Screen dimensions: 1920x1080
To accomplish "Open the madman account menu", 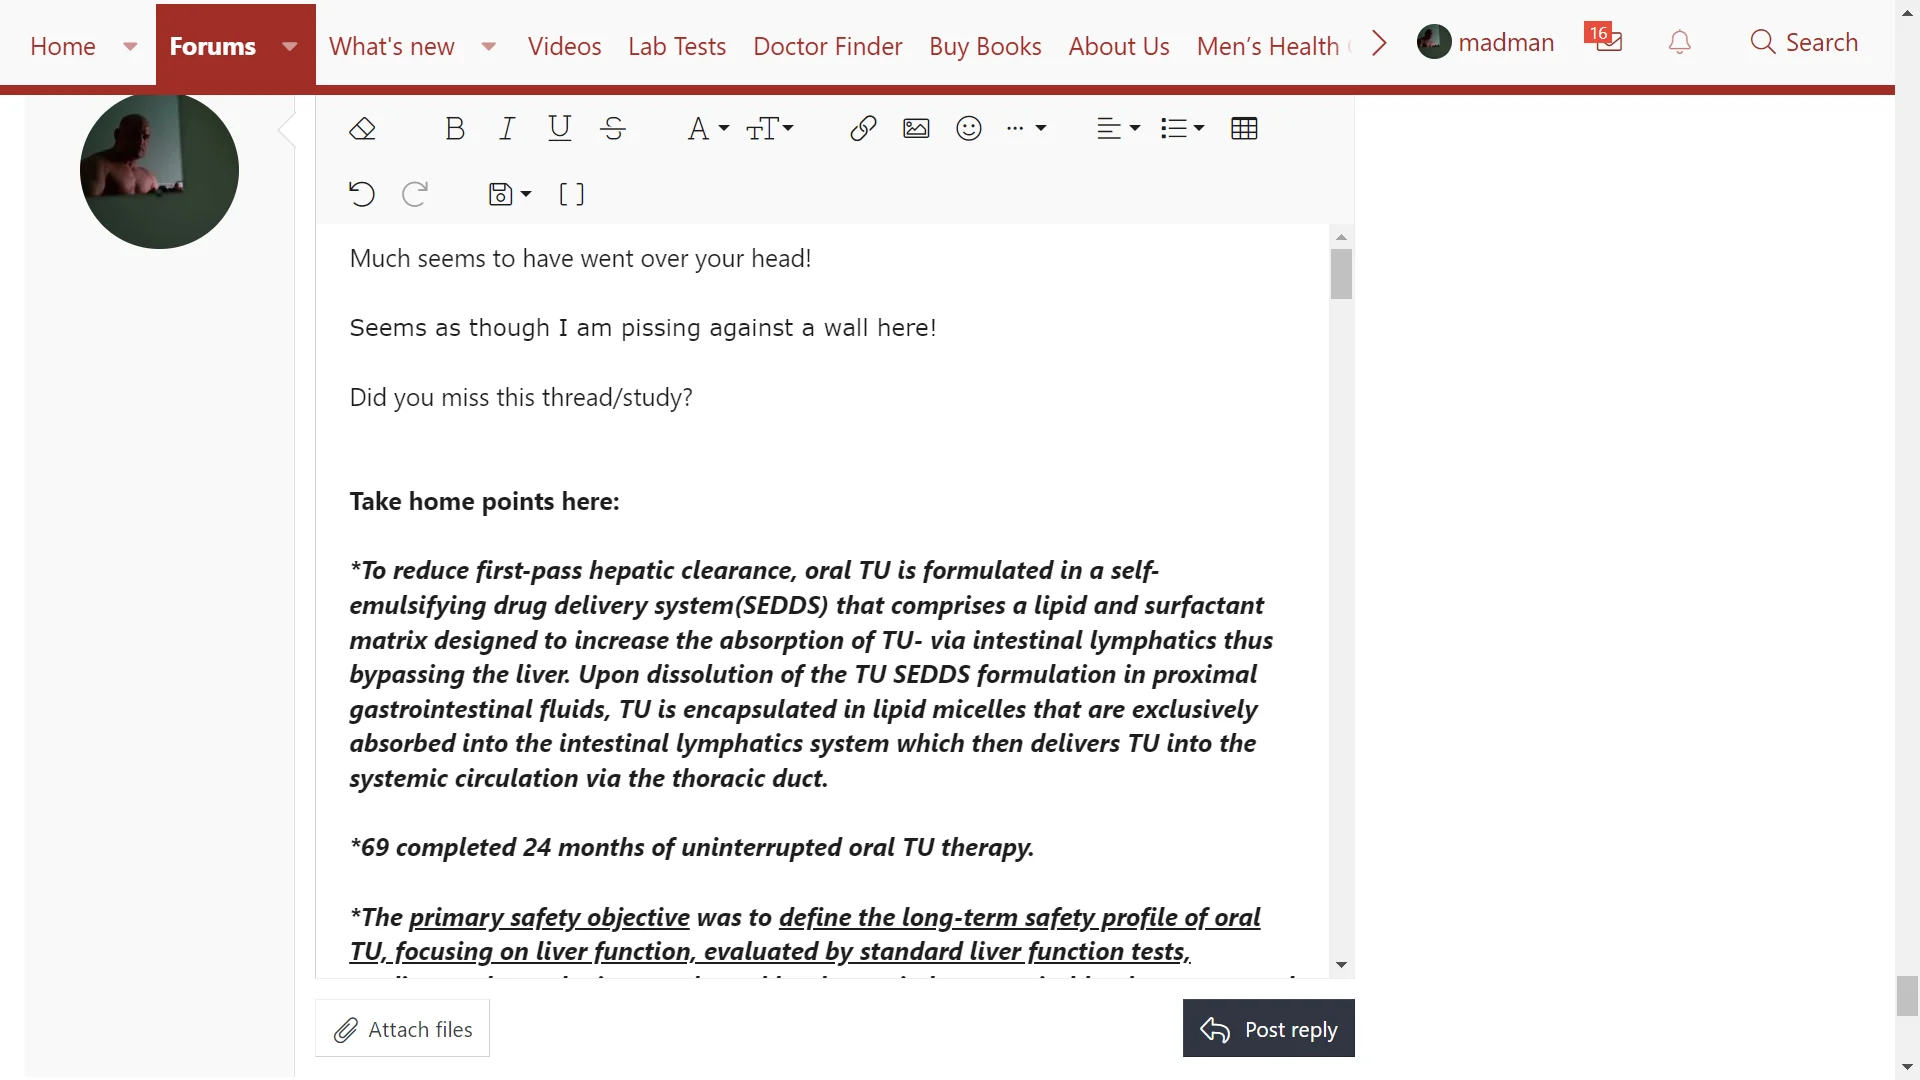I will point(1486,42).
